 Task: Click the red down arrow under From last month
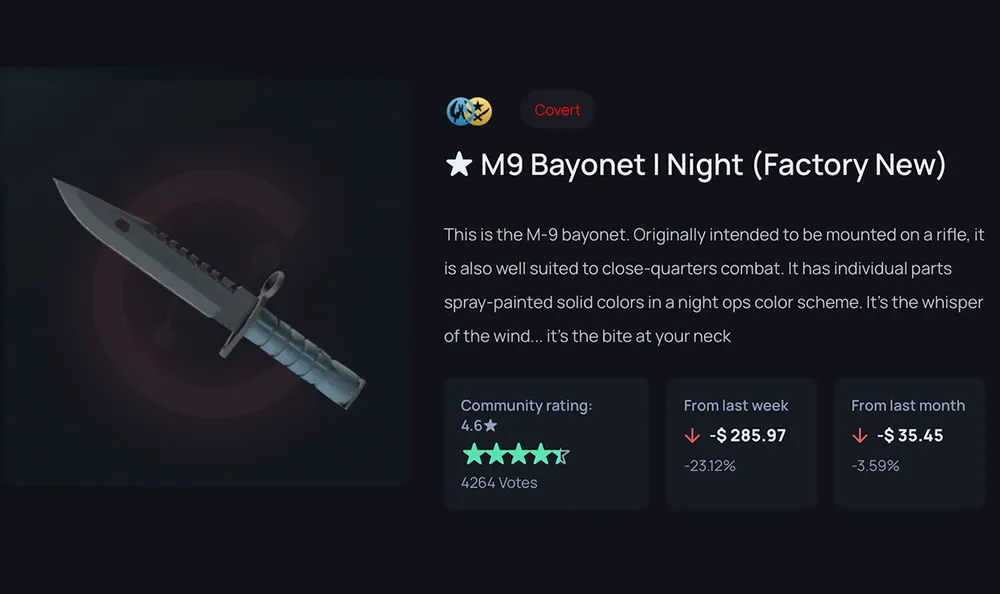tap(860, 436)
